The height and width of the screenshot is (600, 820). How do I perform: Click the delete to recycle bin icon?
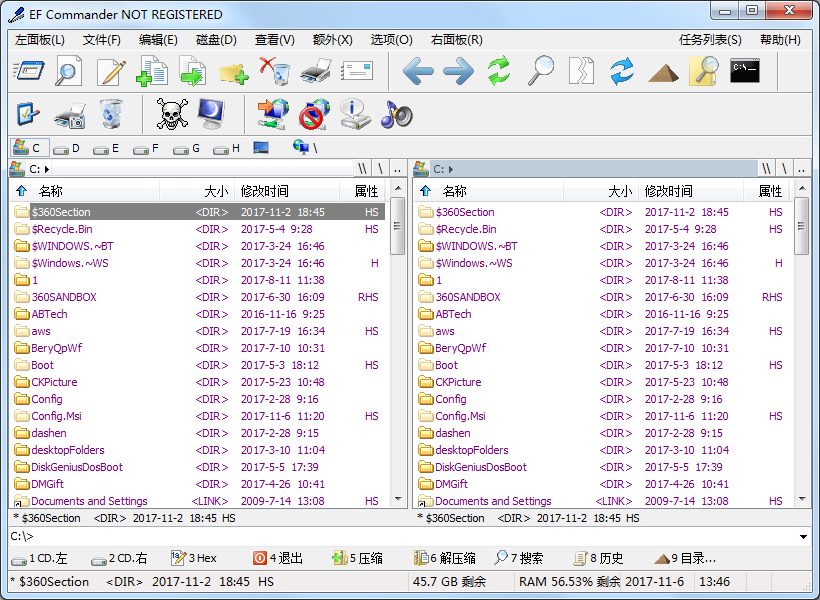[275, 71]
